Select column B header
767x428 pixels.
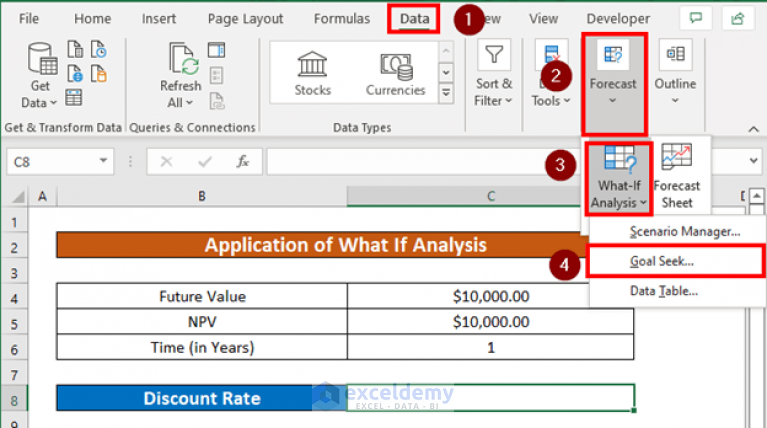[x=202, y=196]
